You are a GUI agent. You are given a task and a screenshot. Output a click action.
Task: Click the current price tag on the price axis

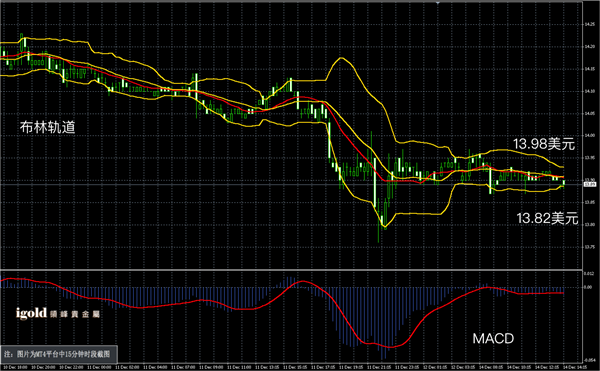click(x=589, y=184)
